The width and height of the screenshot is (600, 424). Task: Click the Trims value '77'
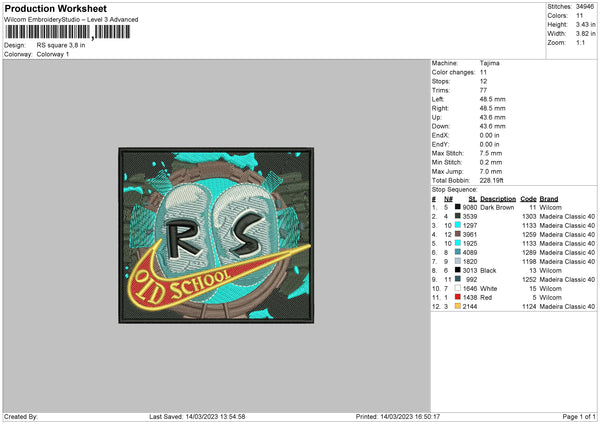pos(483,90)
